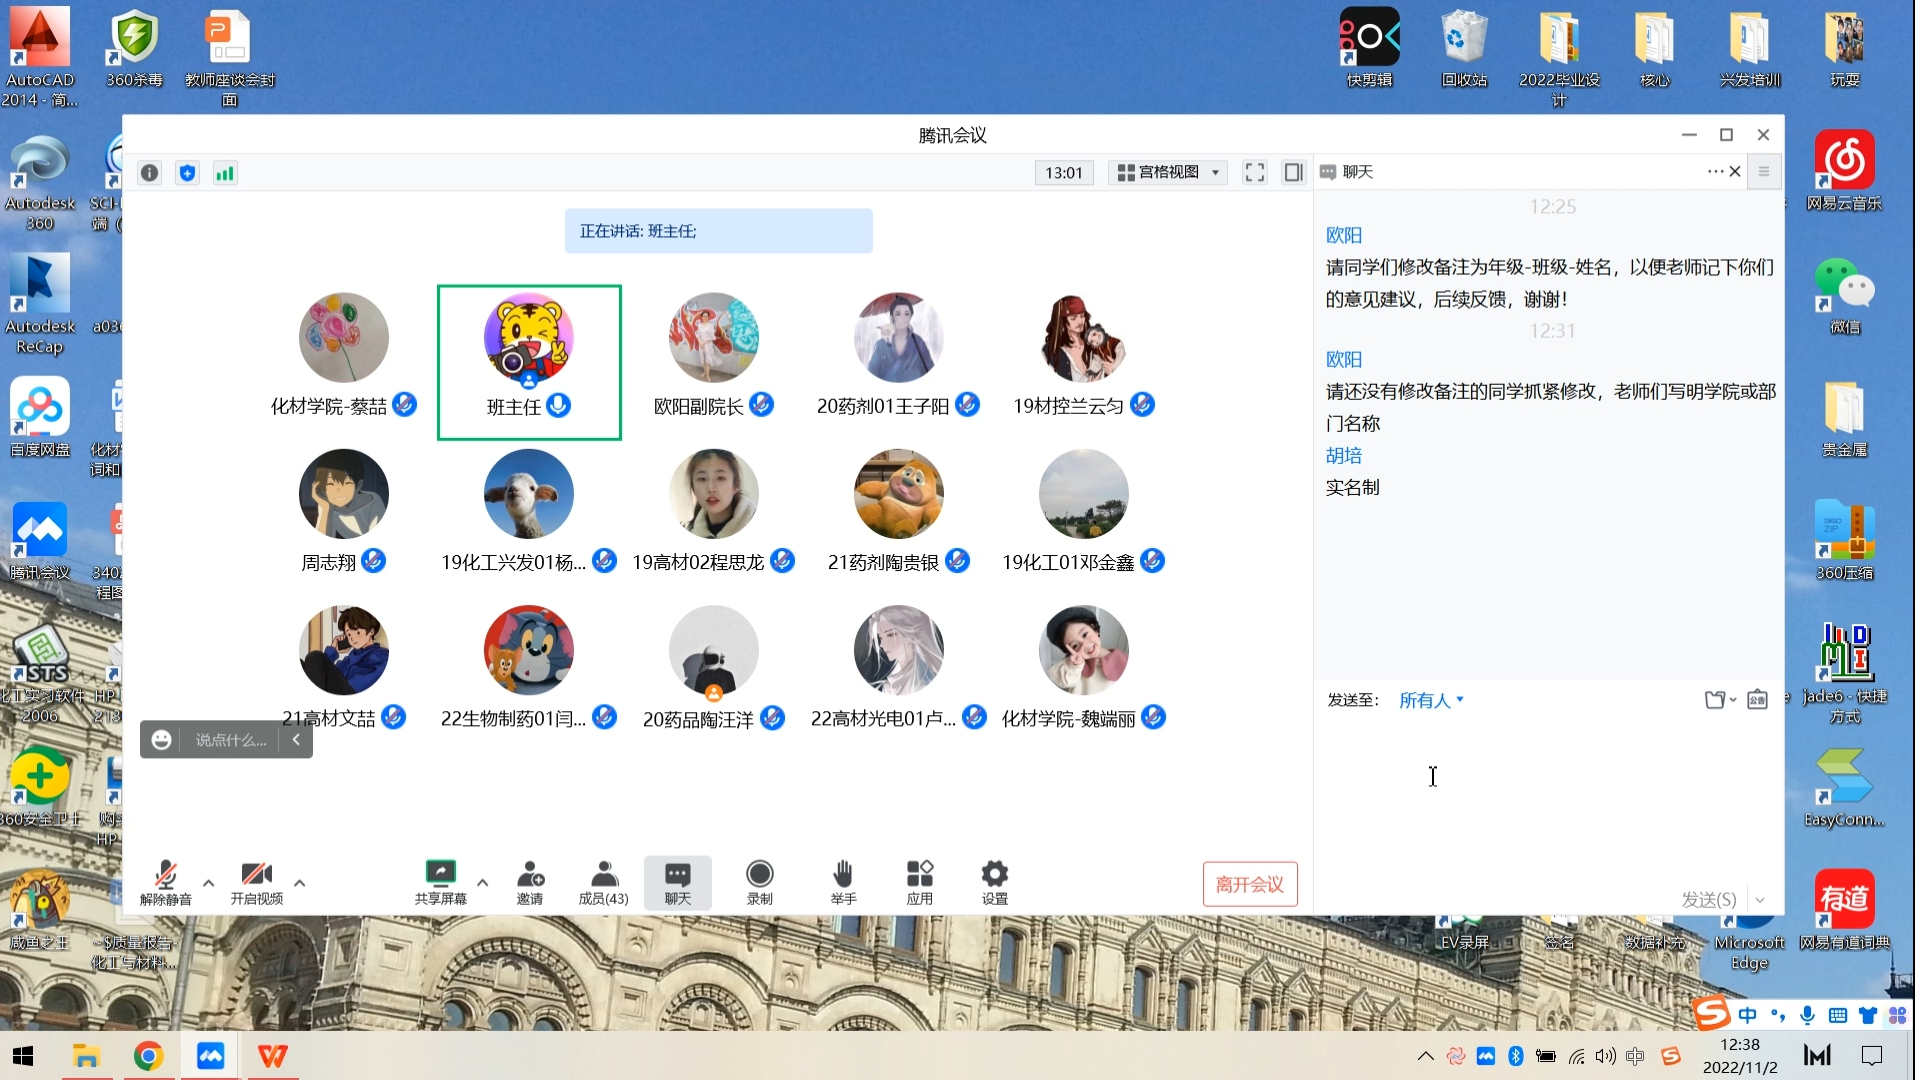
Task: Expand audio options arrow beside 解除静音
Action: click(x=208, y=883)
